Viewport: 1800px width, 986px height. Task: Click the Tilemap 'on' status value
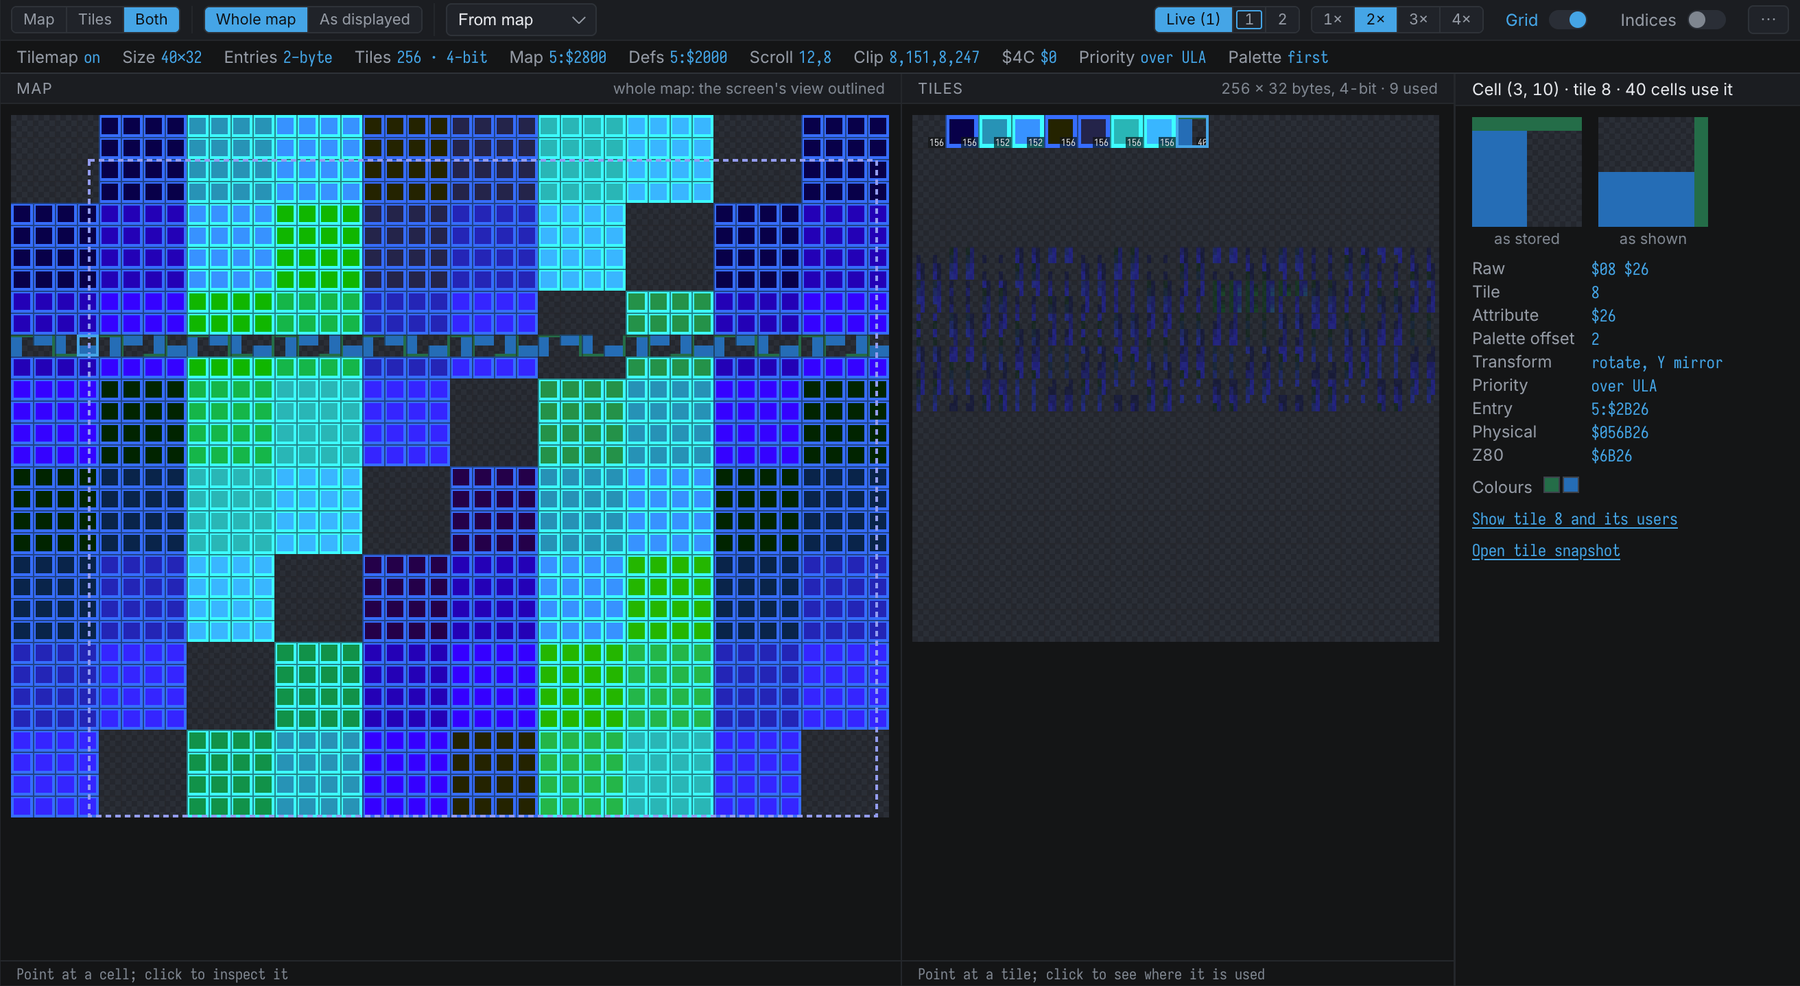(x=92, y=58)
